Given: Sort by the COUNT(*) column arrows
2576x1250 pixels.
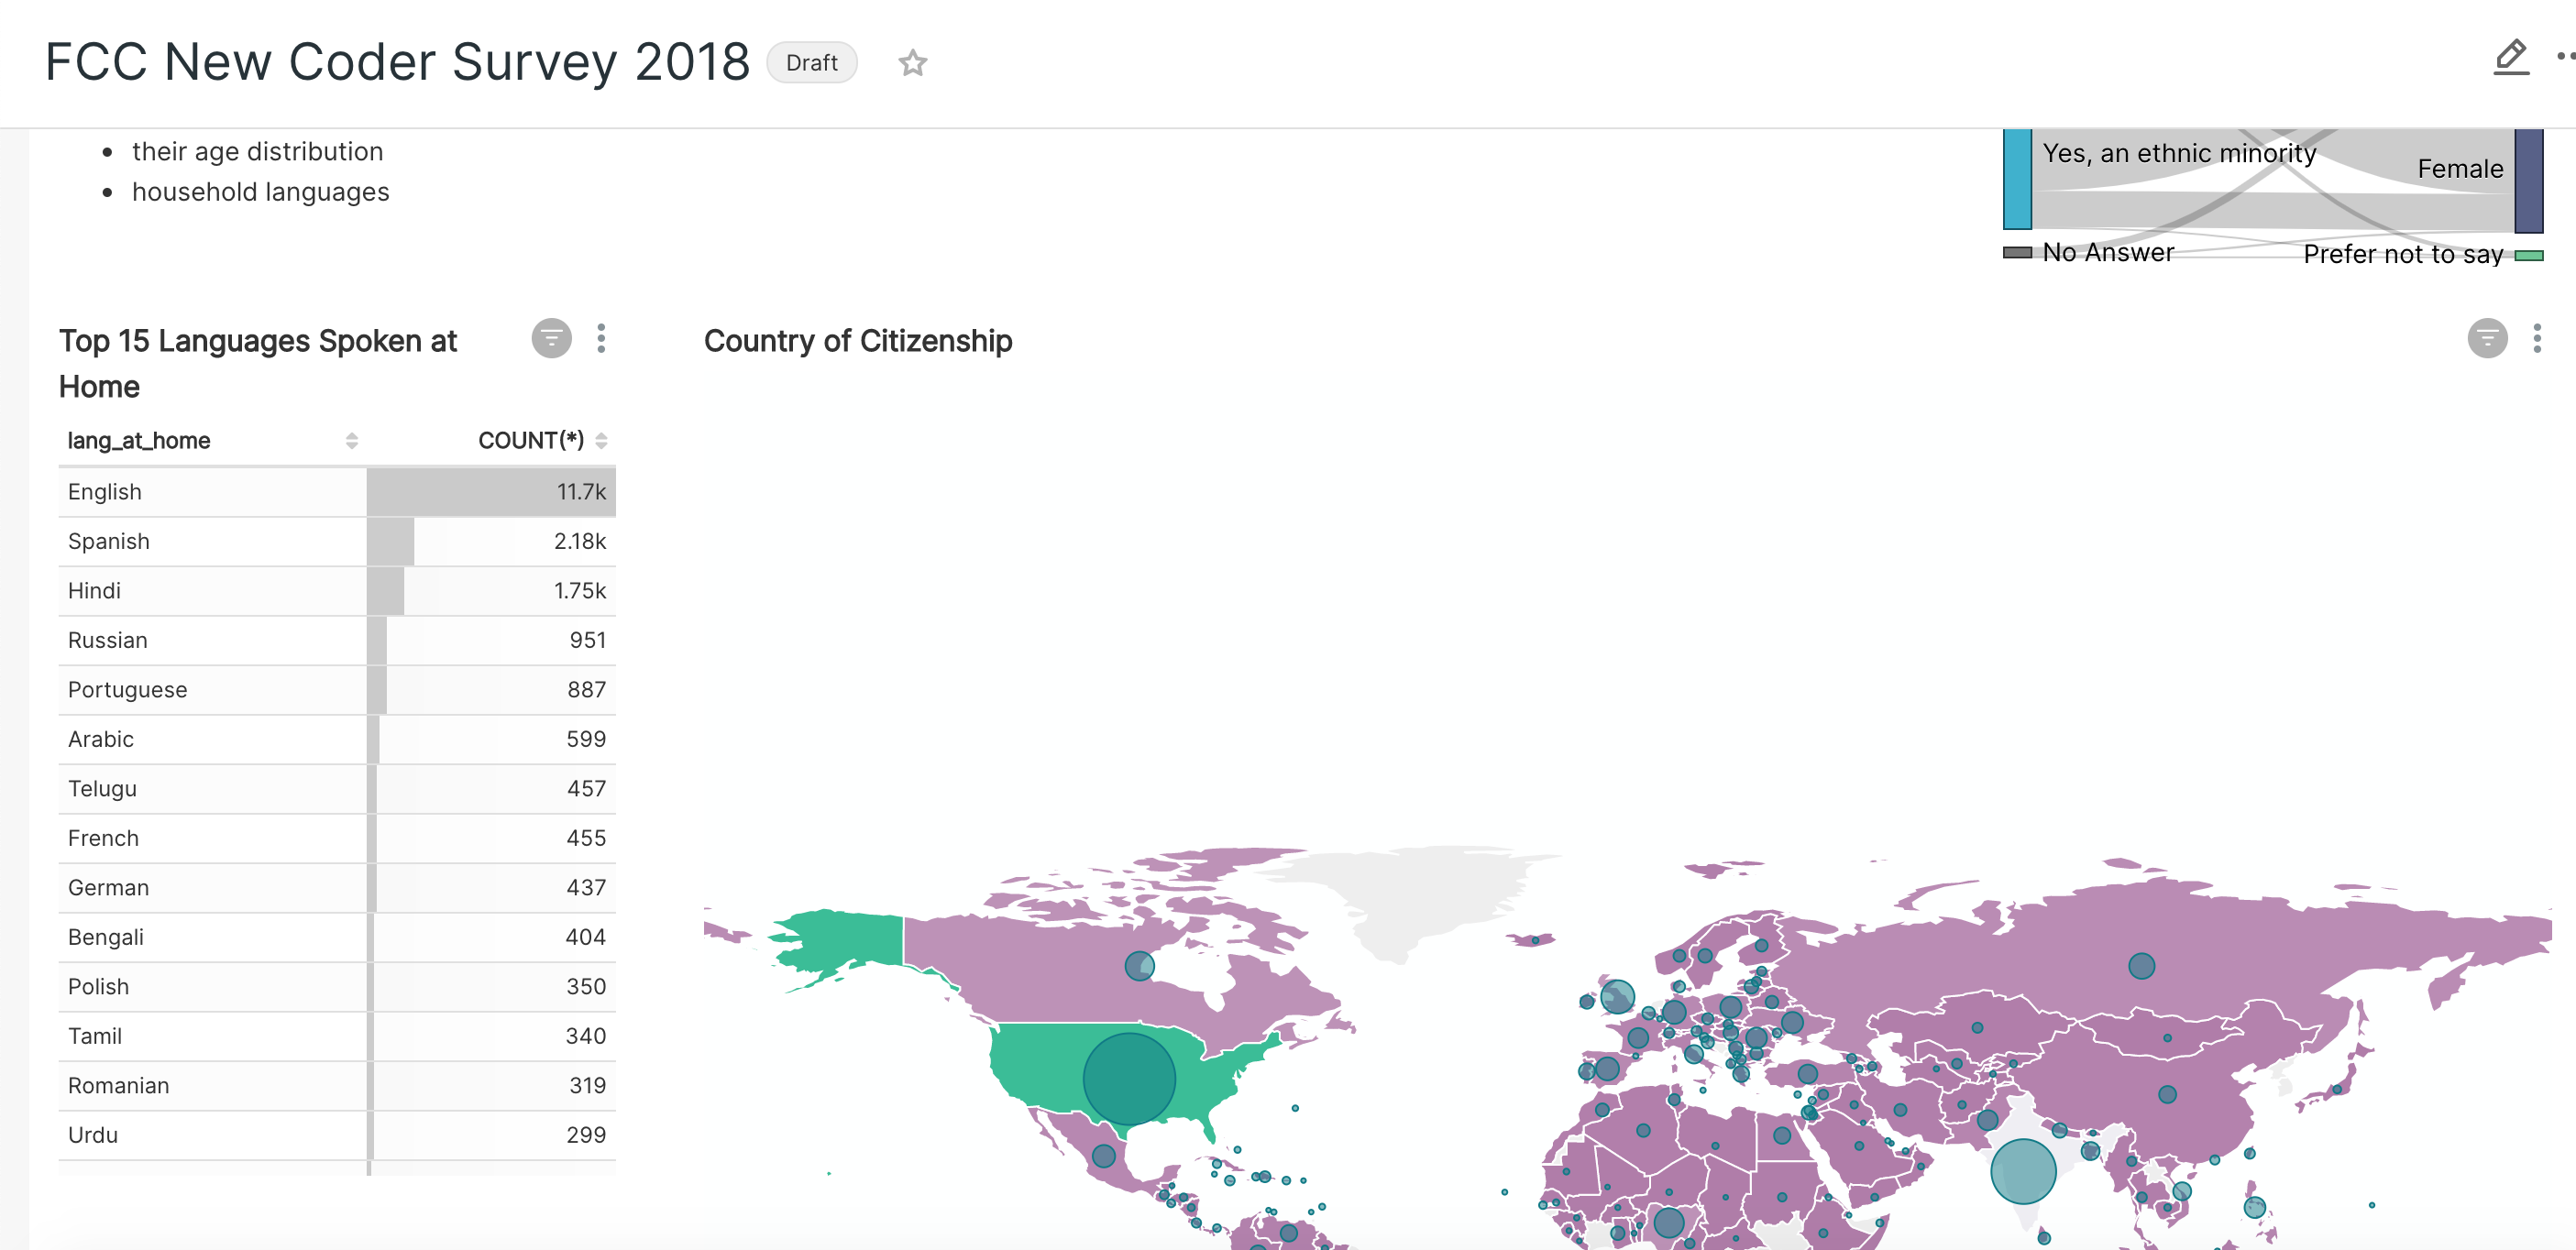Looking at the screenshot, I should point(601,441).
